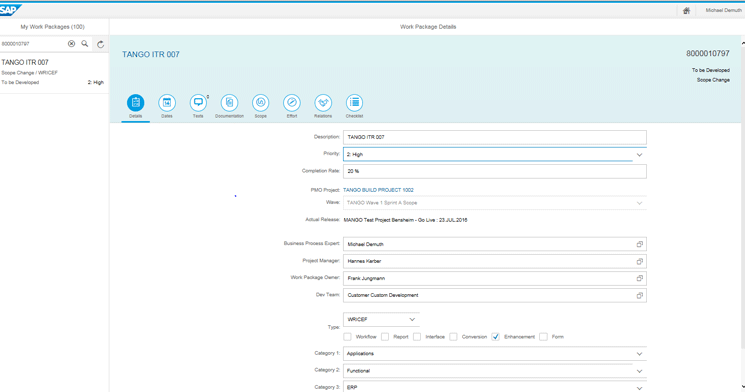Open value help for Project Manager
Viewport: 745px width, 392px height.
(640, 261)
